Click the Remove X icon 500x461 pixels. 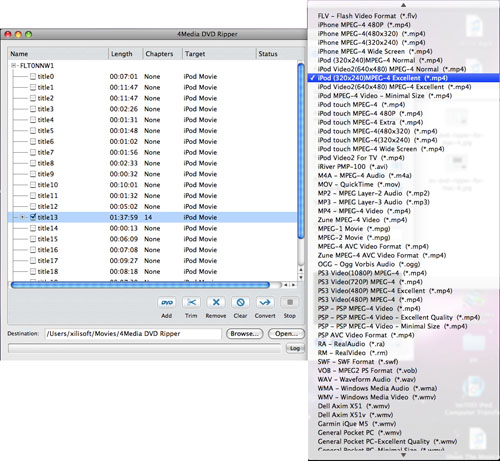click(x=216, y=303)
